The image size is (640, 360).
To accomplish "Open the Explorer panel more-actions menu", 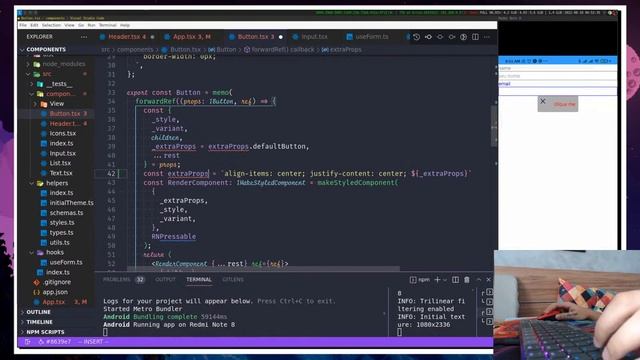I will 84,37.
